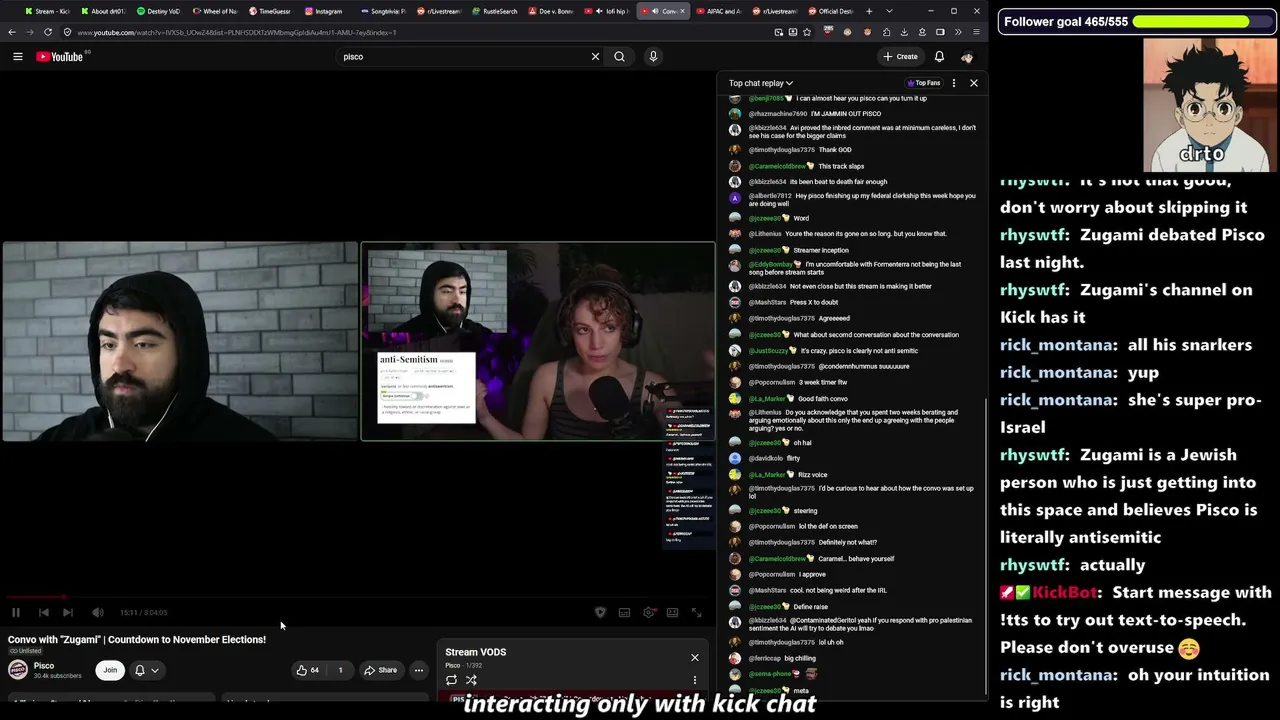Expand list all tabs dropdown arrow
Screen dimensions: 1280x720
890,11
